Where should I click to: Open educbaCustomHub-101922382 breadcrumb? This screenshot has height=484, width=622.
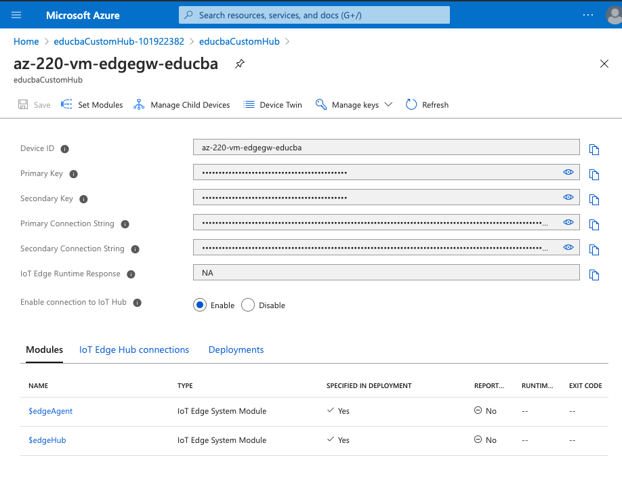[119, 42]
